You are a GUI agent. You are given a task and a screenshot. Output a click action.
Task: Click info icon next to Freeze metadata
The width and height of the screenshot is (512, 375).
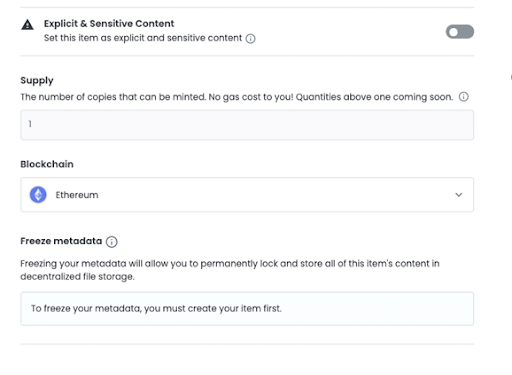(111, 242)
